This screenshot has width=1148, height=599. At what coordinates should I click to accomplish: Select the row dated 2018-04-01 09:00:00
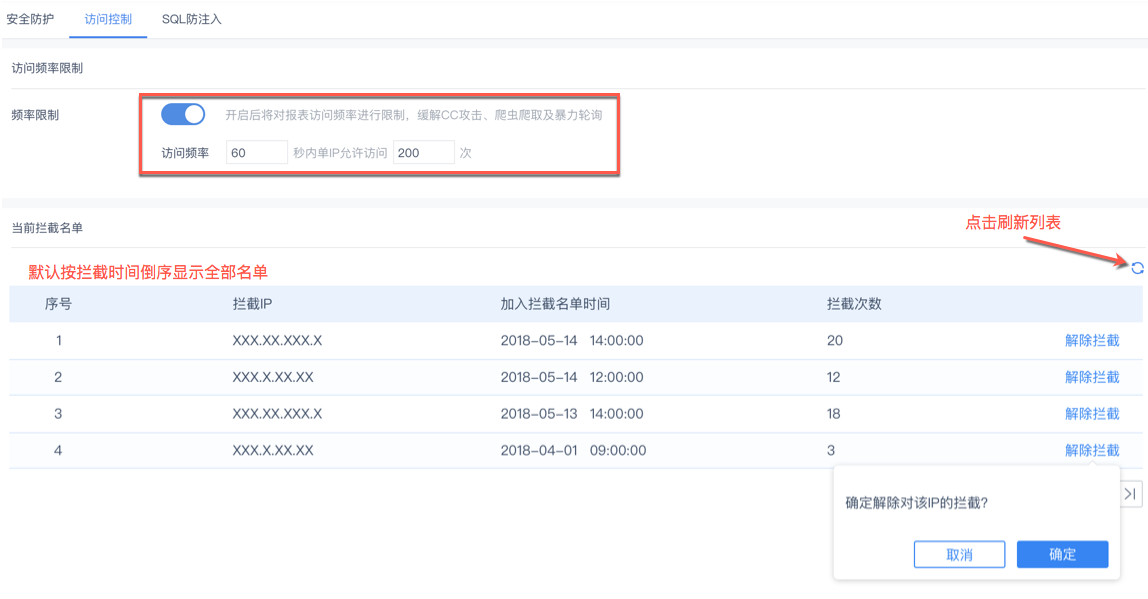point(571,450)
